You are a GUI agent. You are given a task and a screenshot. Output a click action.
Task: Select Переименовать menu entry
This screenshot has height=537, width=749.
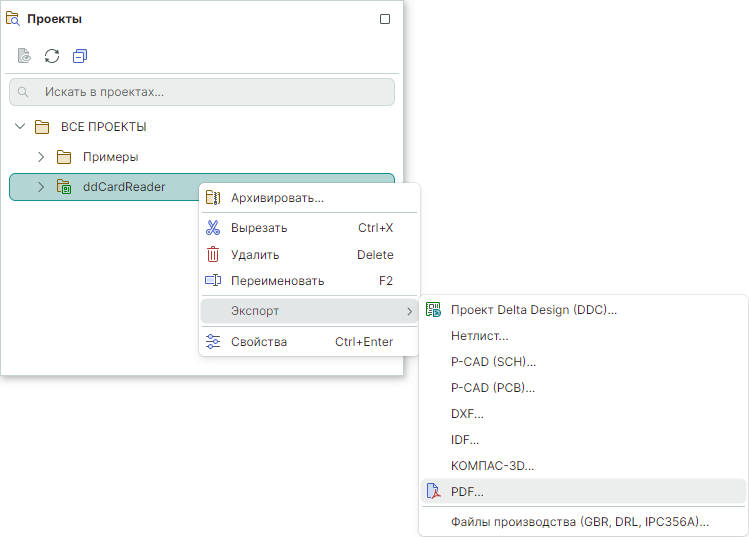pos(277,281)
